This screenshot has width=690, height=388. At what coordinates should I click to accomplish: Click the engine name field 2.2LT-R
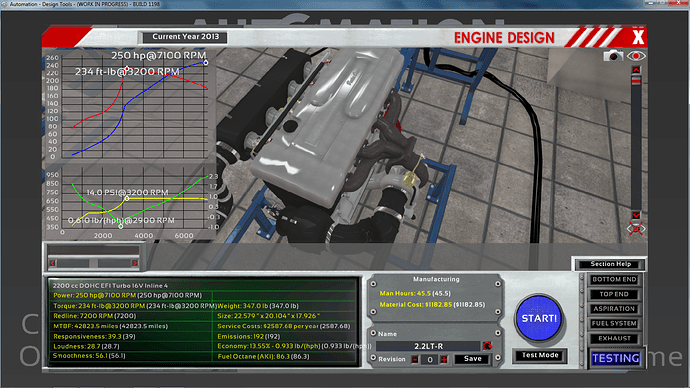click(x=428, y=346)
